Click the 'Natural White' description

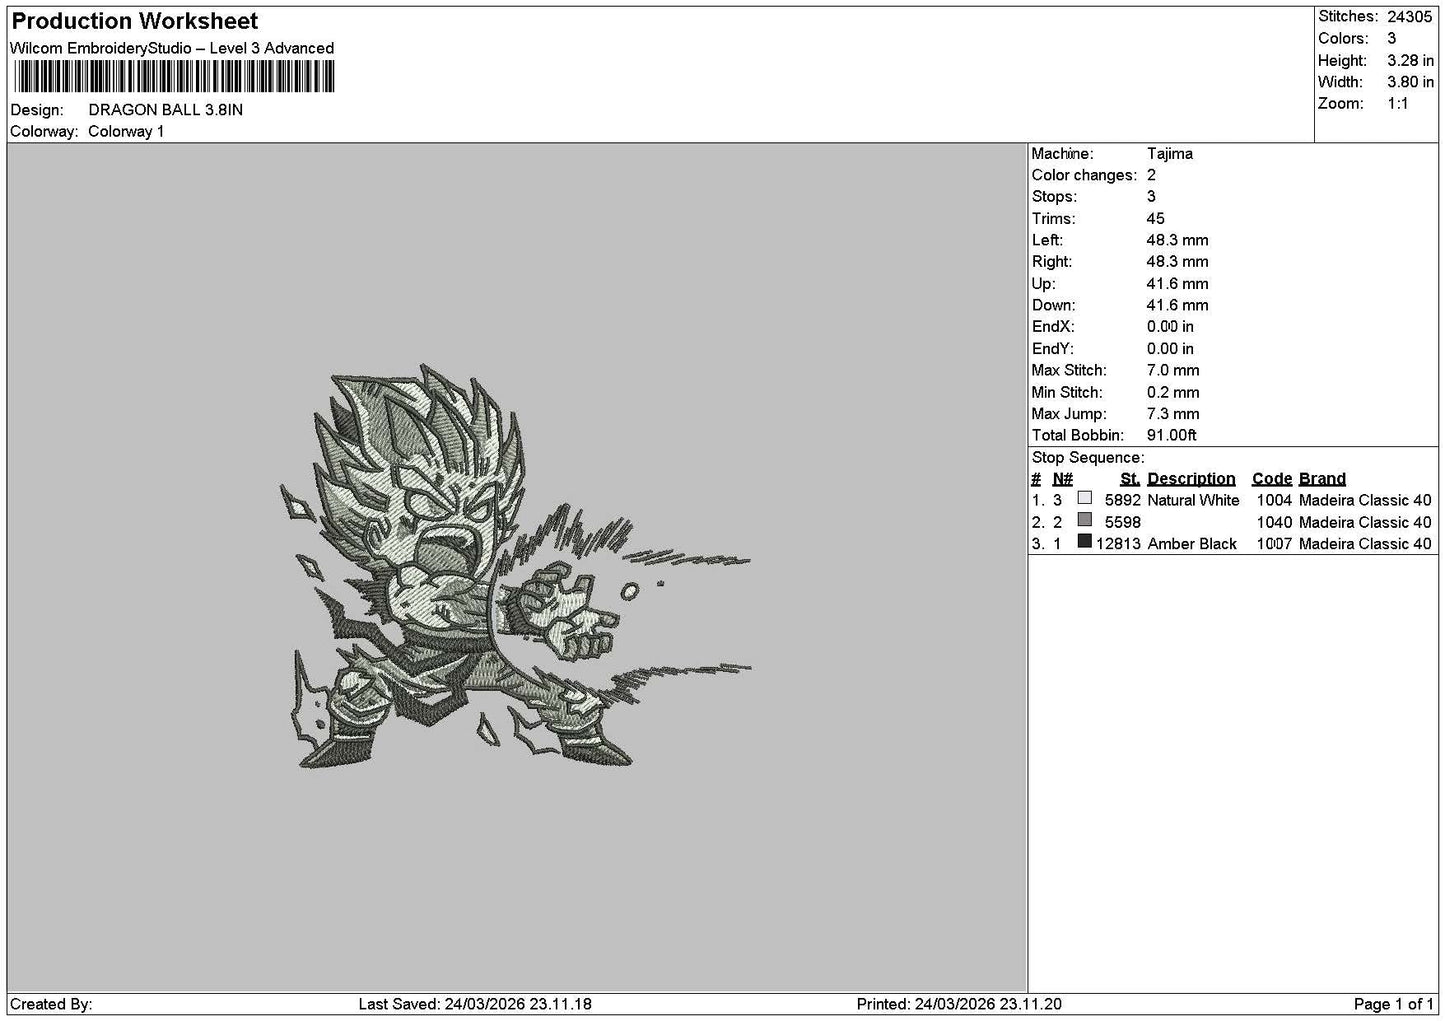[x=1193, y=500]
